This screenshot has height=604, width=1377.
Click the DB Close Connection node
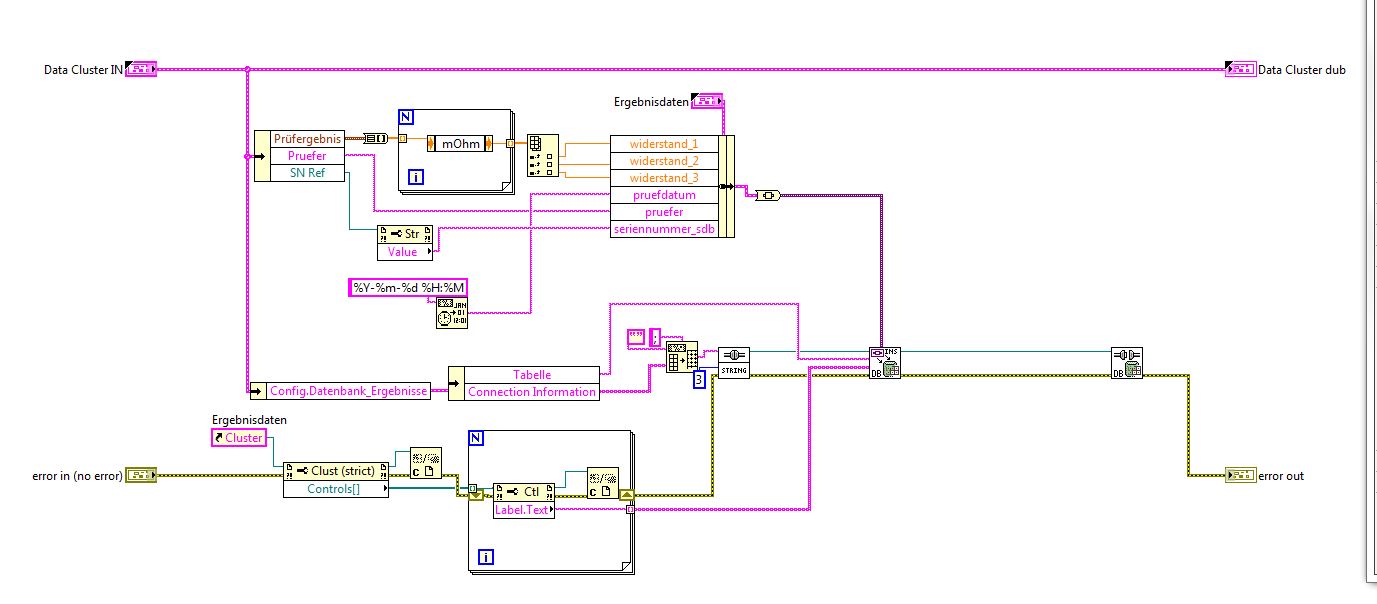[1127, 362]
